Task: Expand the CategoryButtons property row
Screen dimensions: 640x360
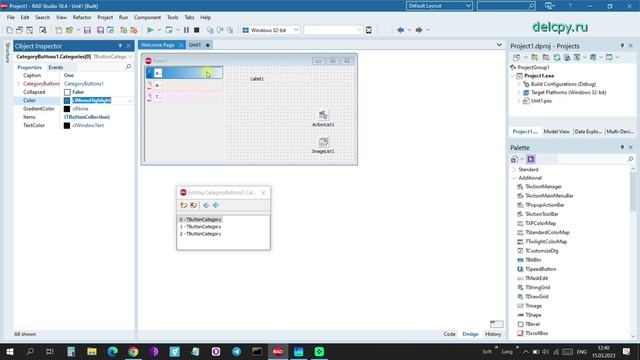Action: (x=18, y=84)
